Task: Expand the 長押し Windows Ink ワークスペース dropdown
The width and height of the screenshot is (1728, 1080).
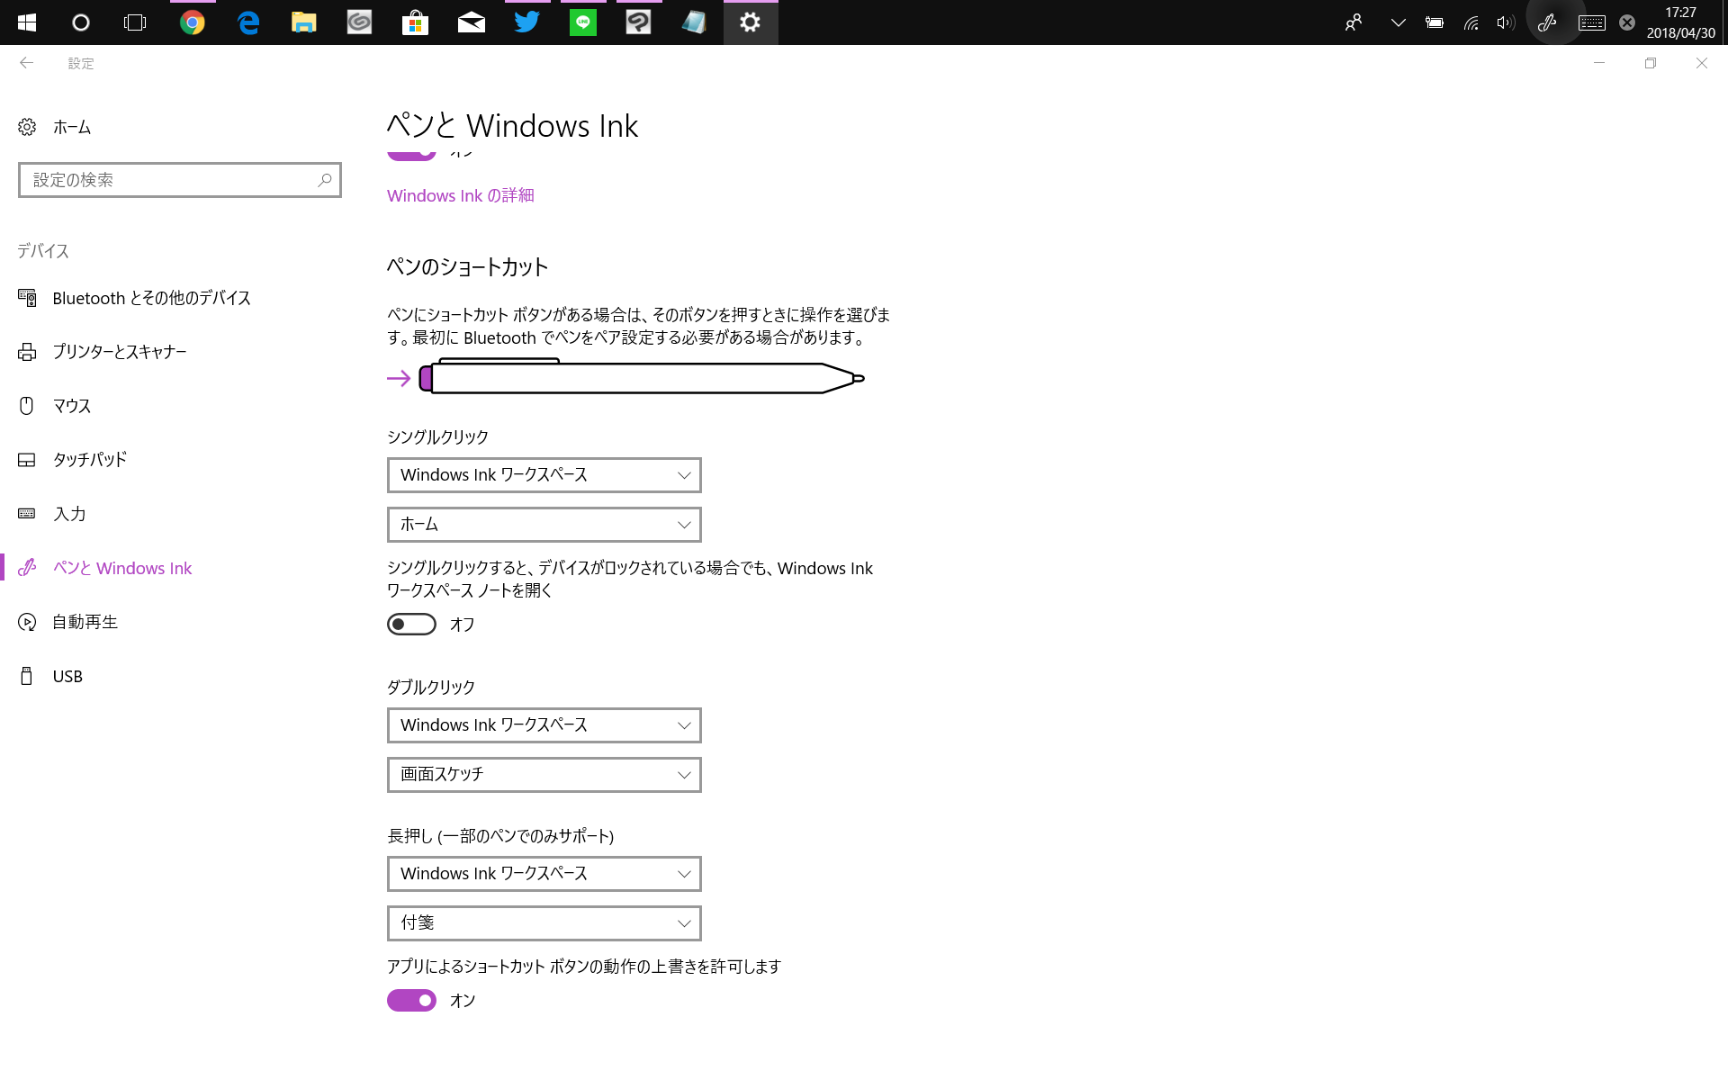Action: click(544, 874)
